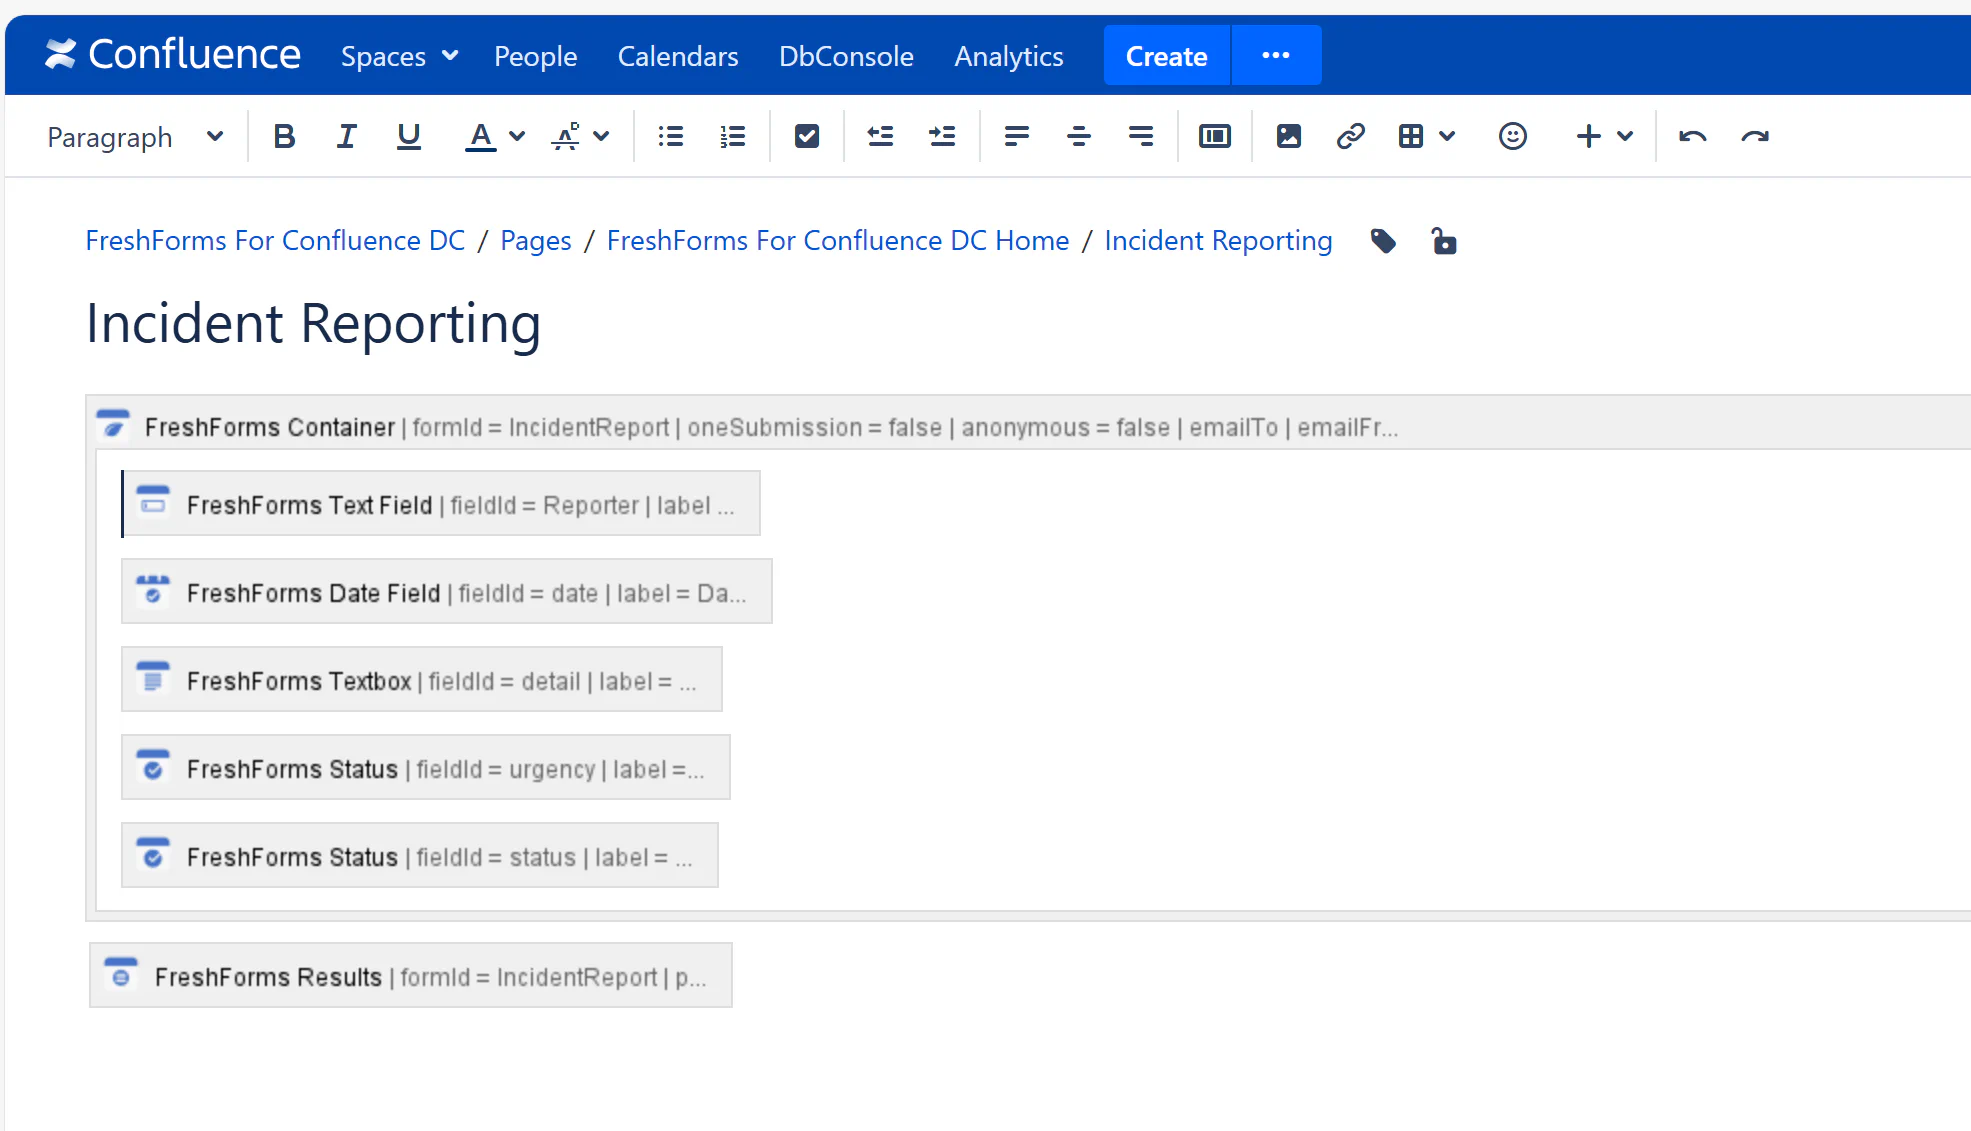Open the text color dropdown arrow

[x=517, y=136]
